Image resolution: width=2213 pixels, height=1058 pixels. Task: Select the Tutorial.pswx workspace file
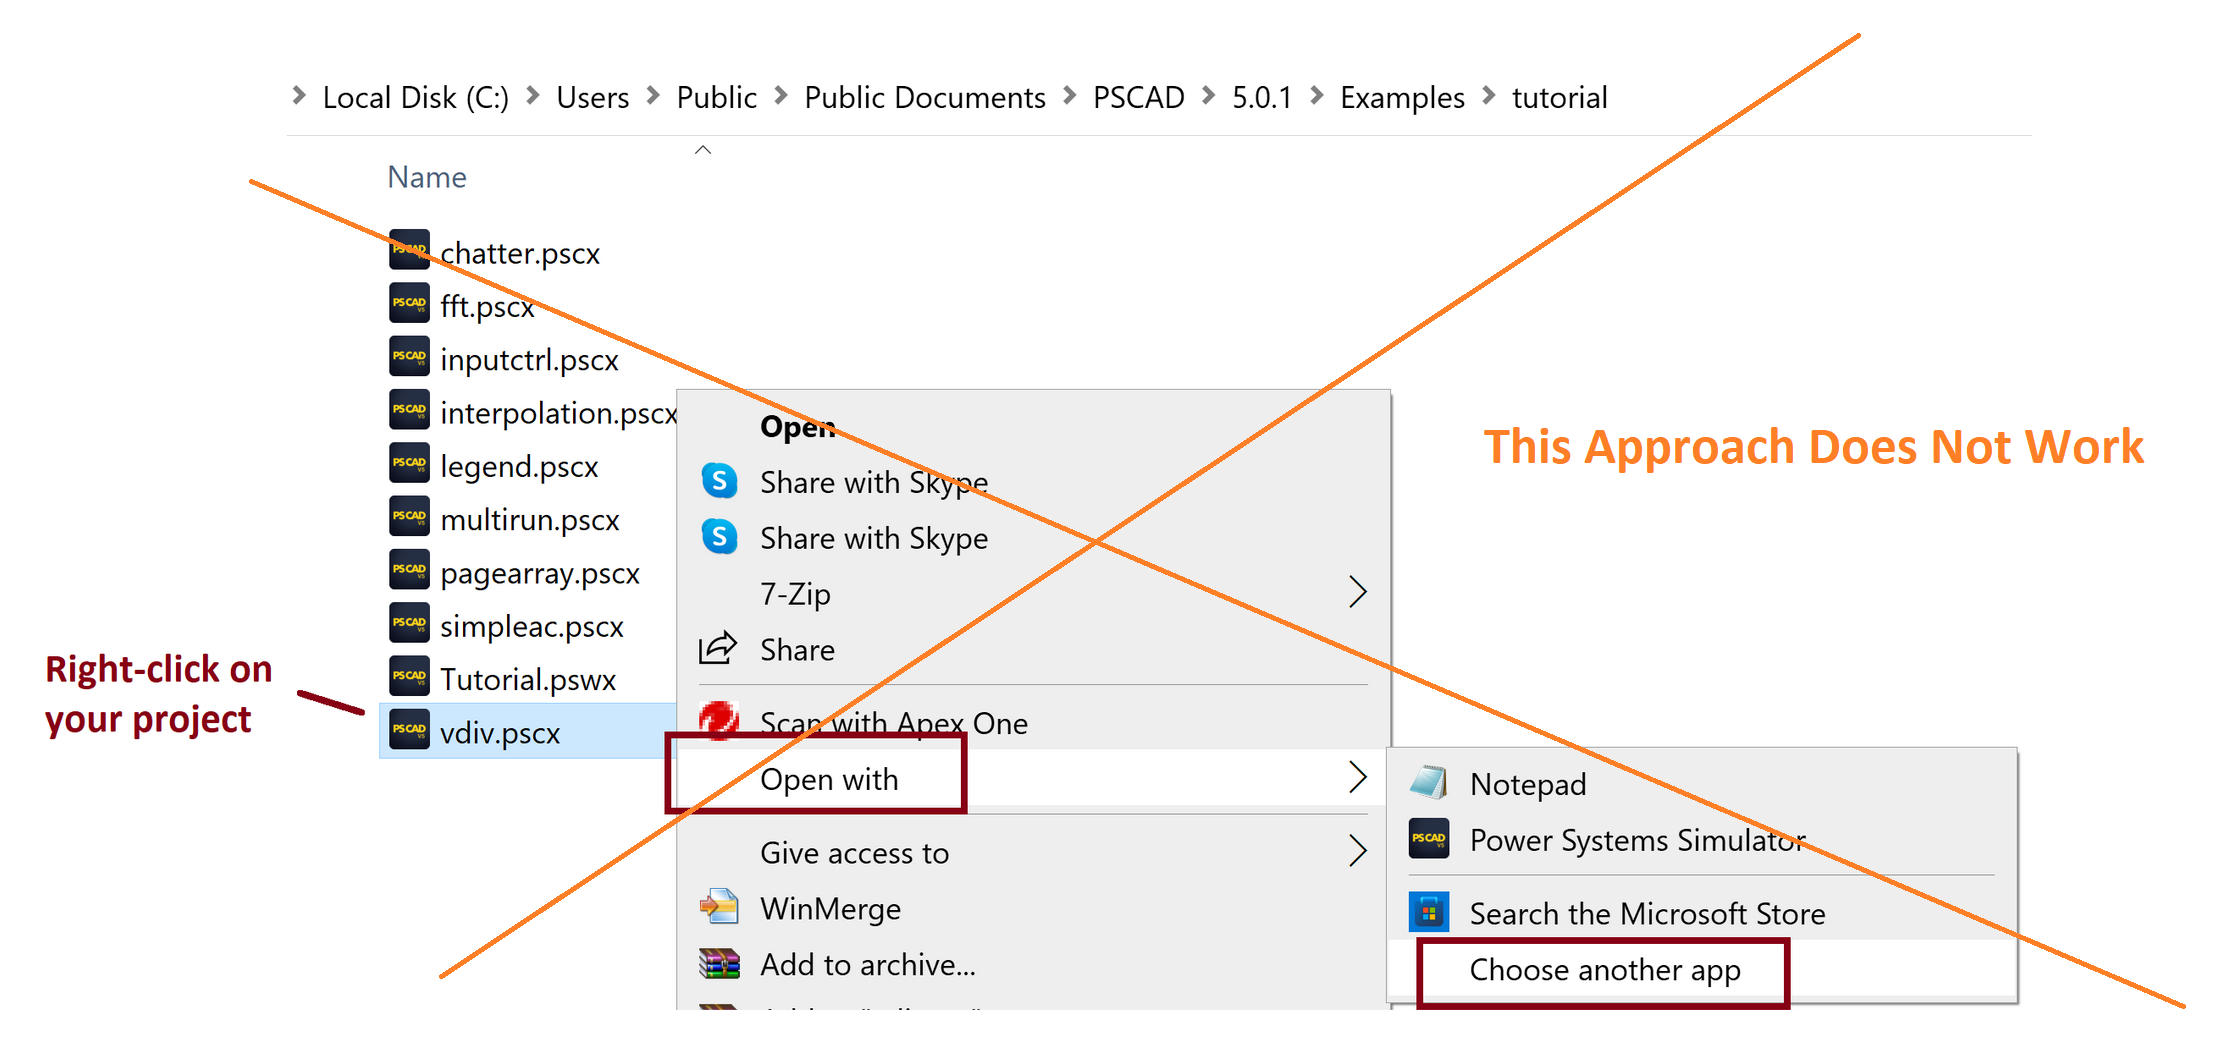(x=527, y=680)
